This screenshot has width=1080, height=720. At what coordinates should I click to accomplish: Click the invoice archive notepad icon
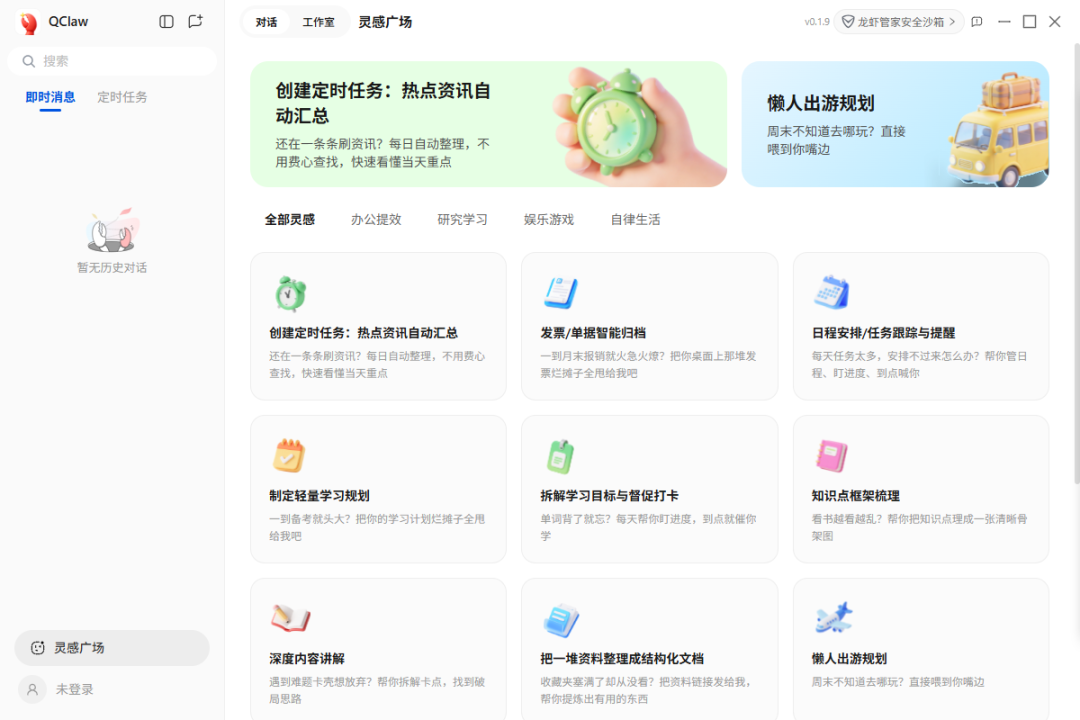(x=561, y=293)
